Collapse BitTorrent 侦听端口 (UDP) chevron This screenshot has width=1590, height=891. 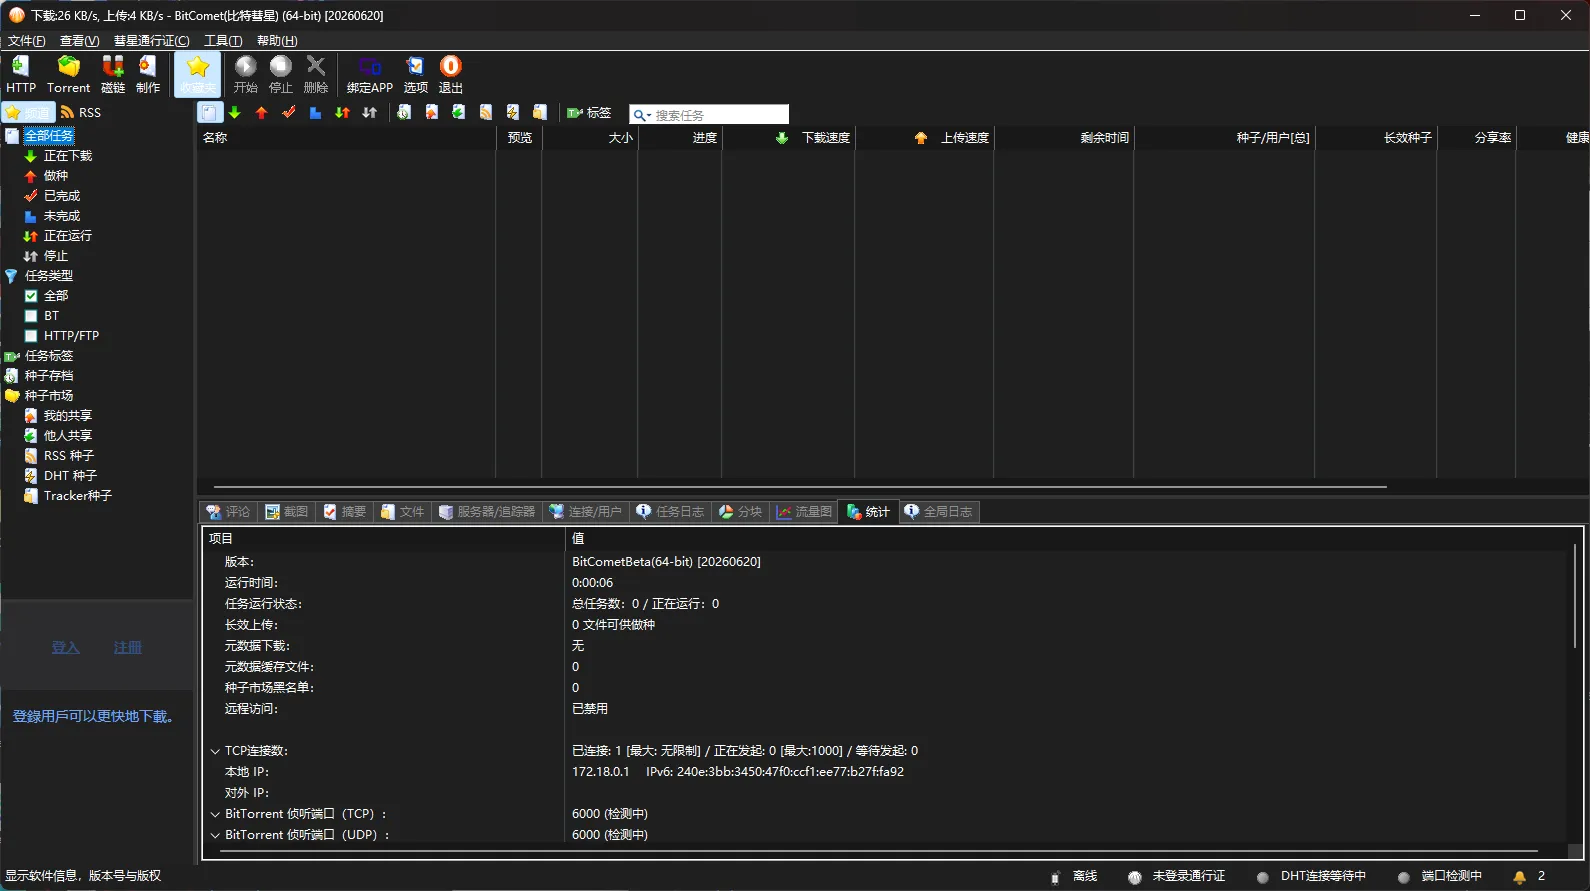tap(215, 835)
